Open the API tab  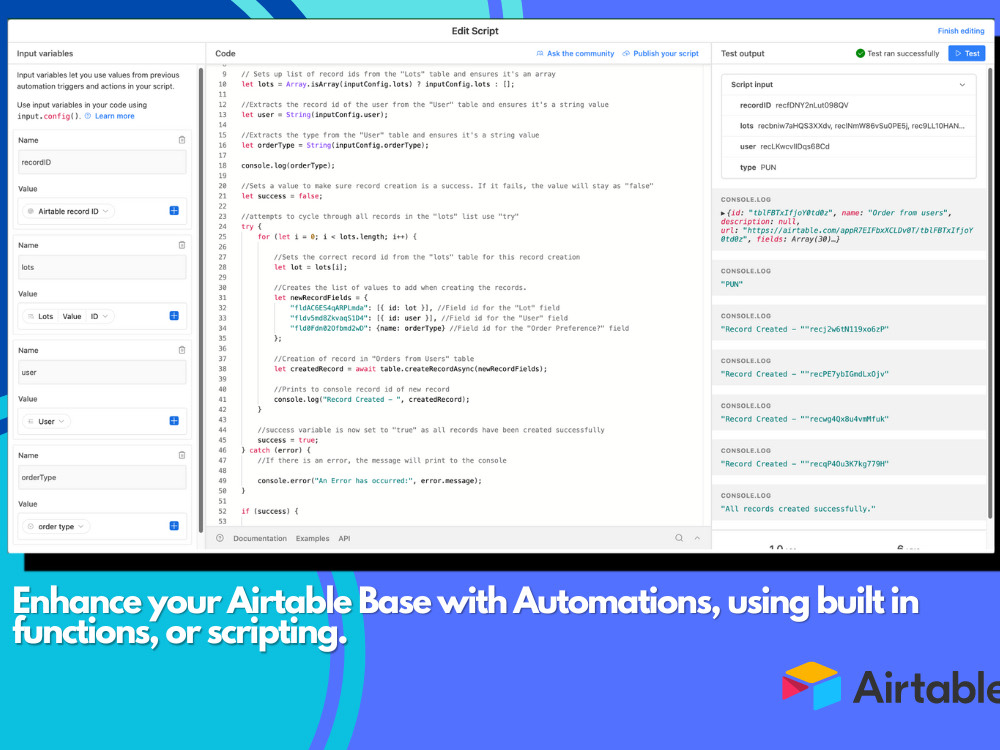click(x=344, y=538)
